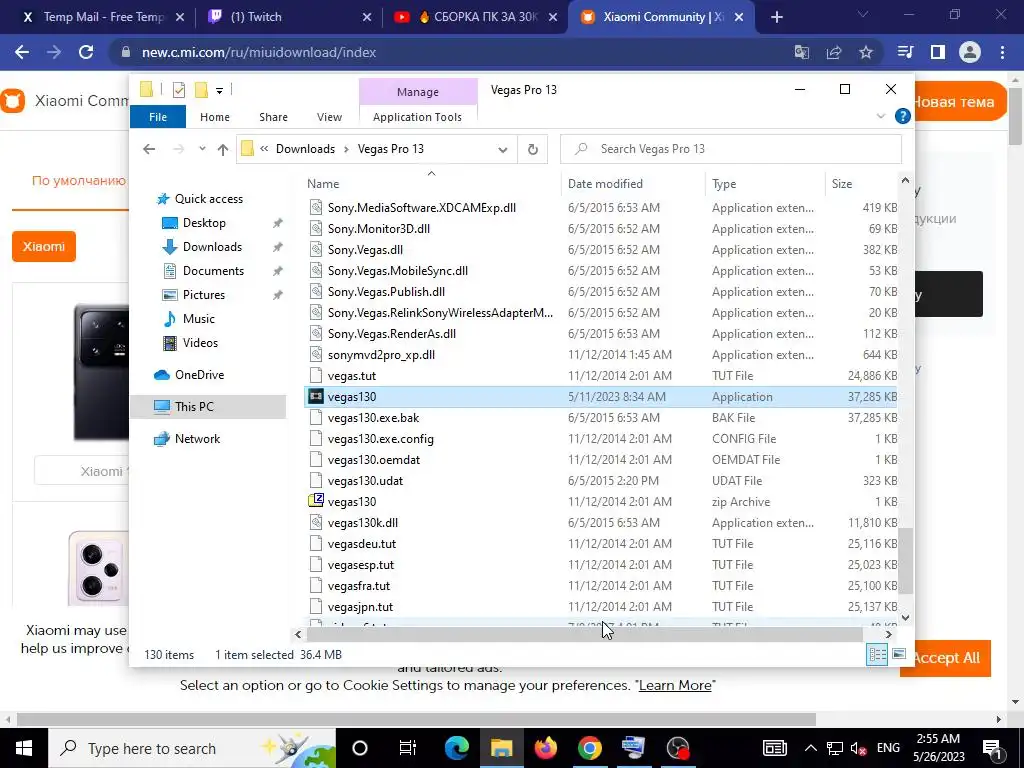Open the View ribbon tab

click(329, 117)
